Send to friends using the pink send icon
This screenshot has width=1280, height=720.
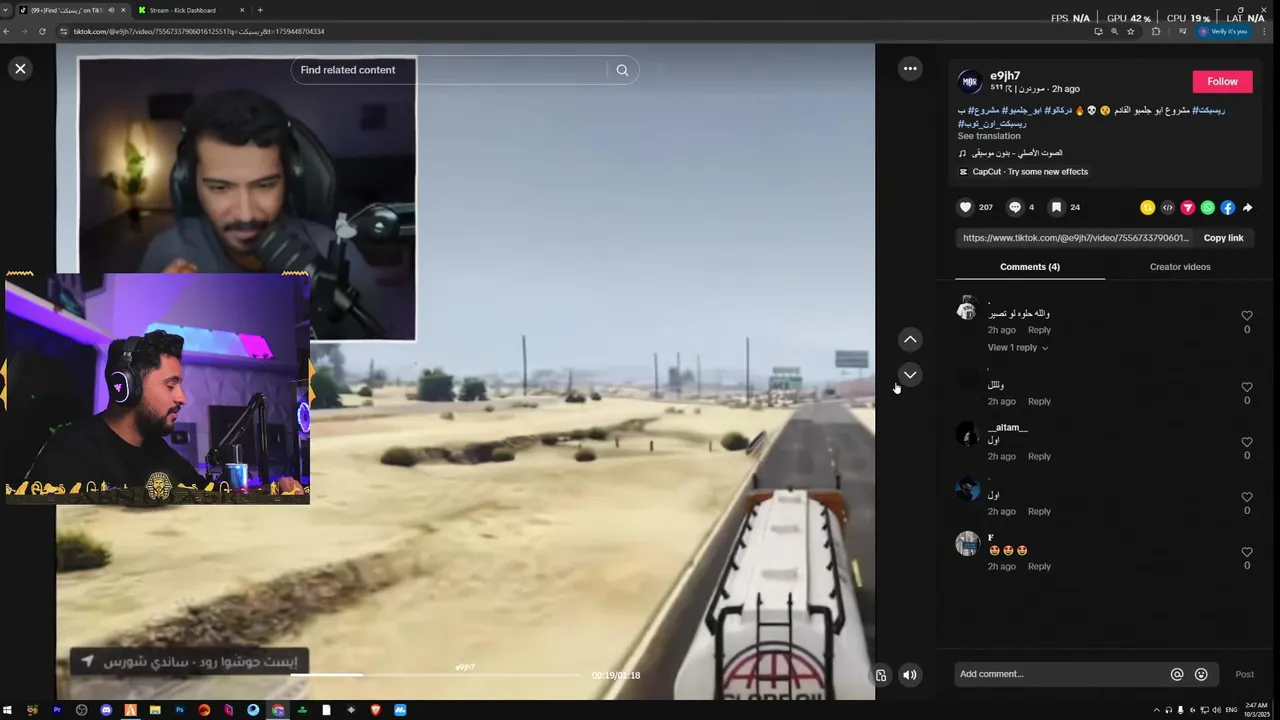(x=1187, y=208)
